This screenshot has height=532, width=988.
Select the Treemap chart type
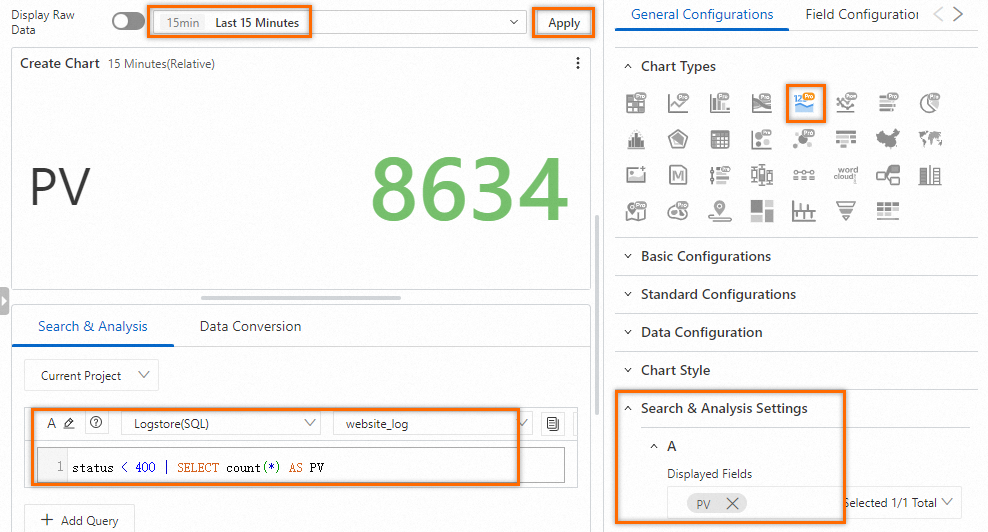(x=762, y=211)
